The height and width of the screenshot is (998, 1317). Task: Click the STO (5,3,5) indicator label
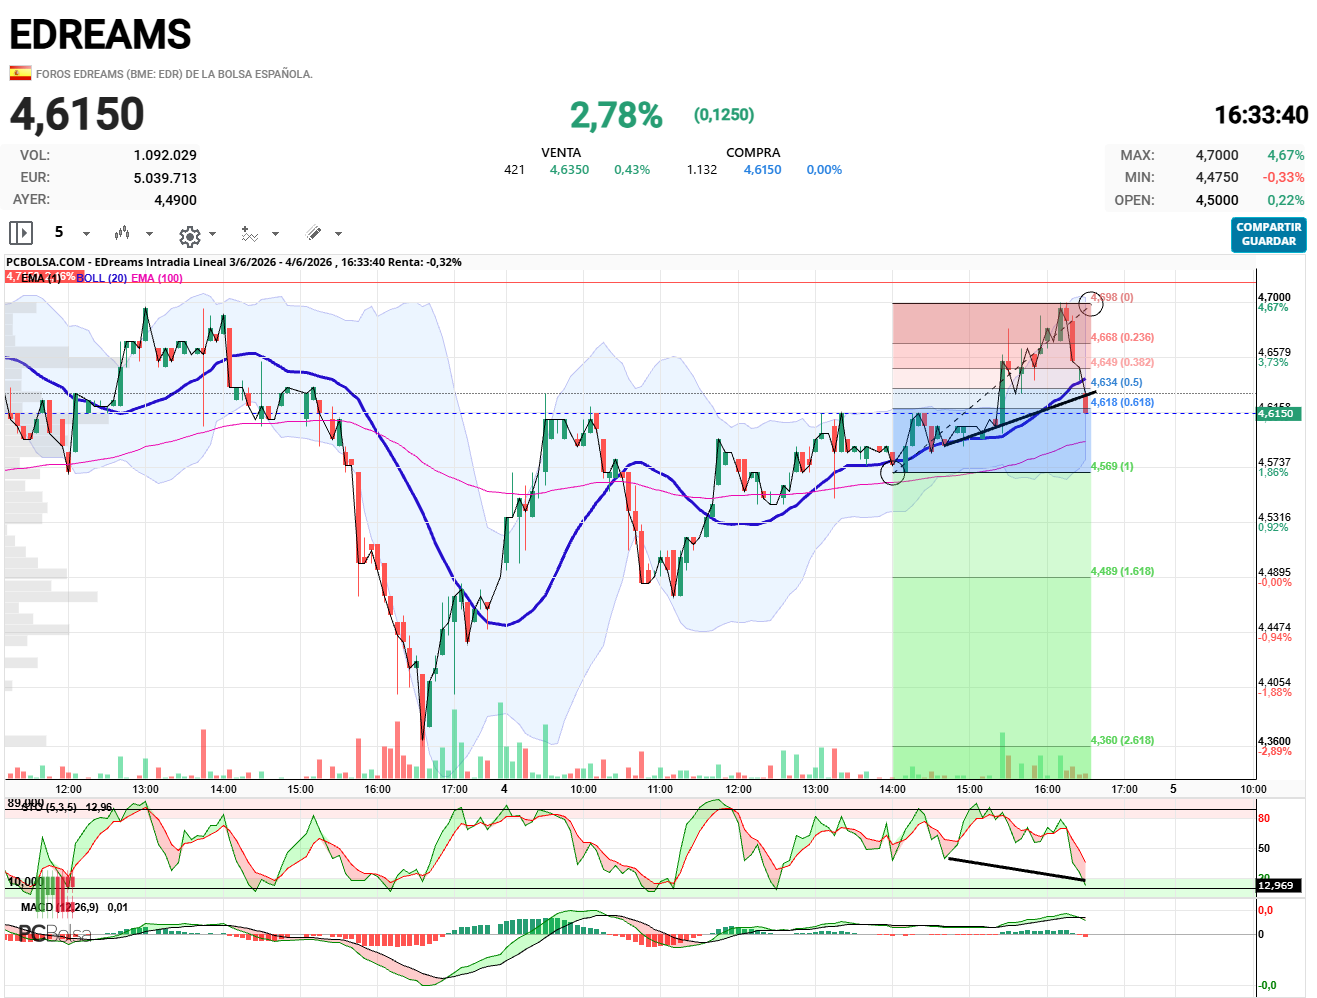pyautogui.click(x=49, y=807)
